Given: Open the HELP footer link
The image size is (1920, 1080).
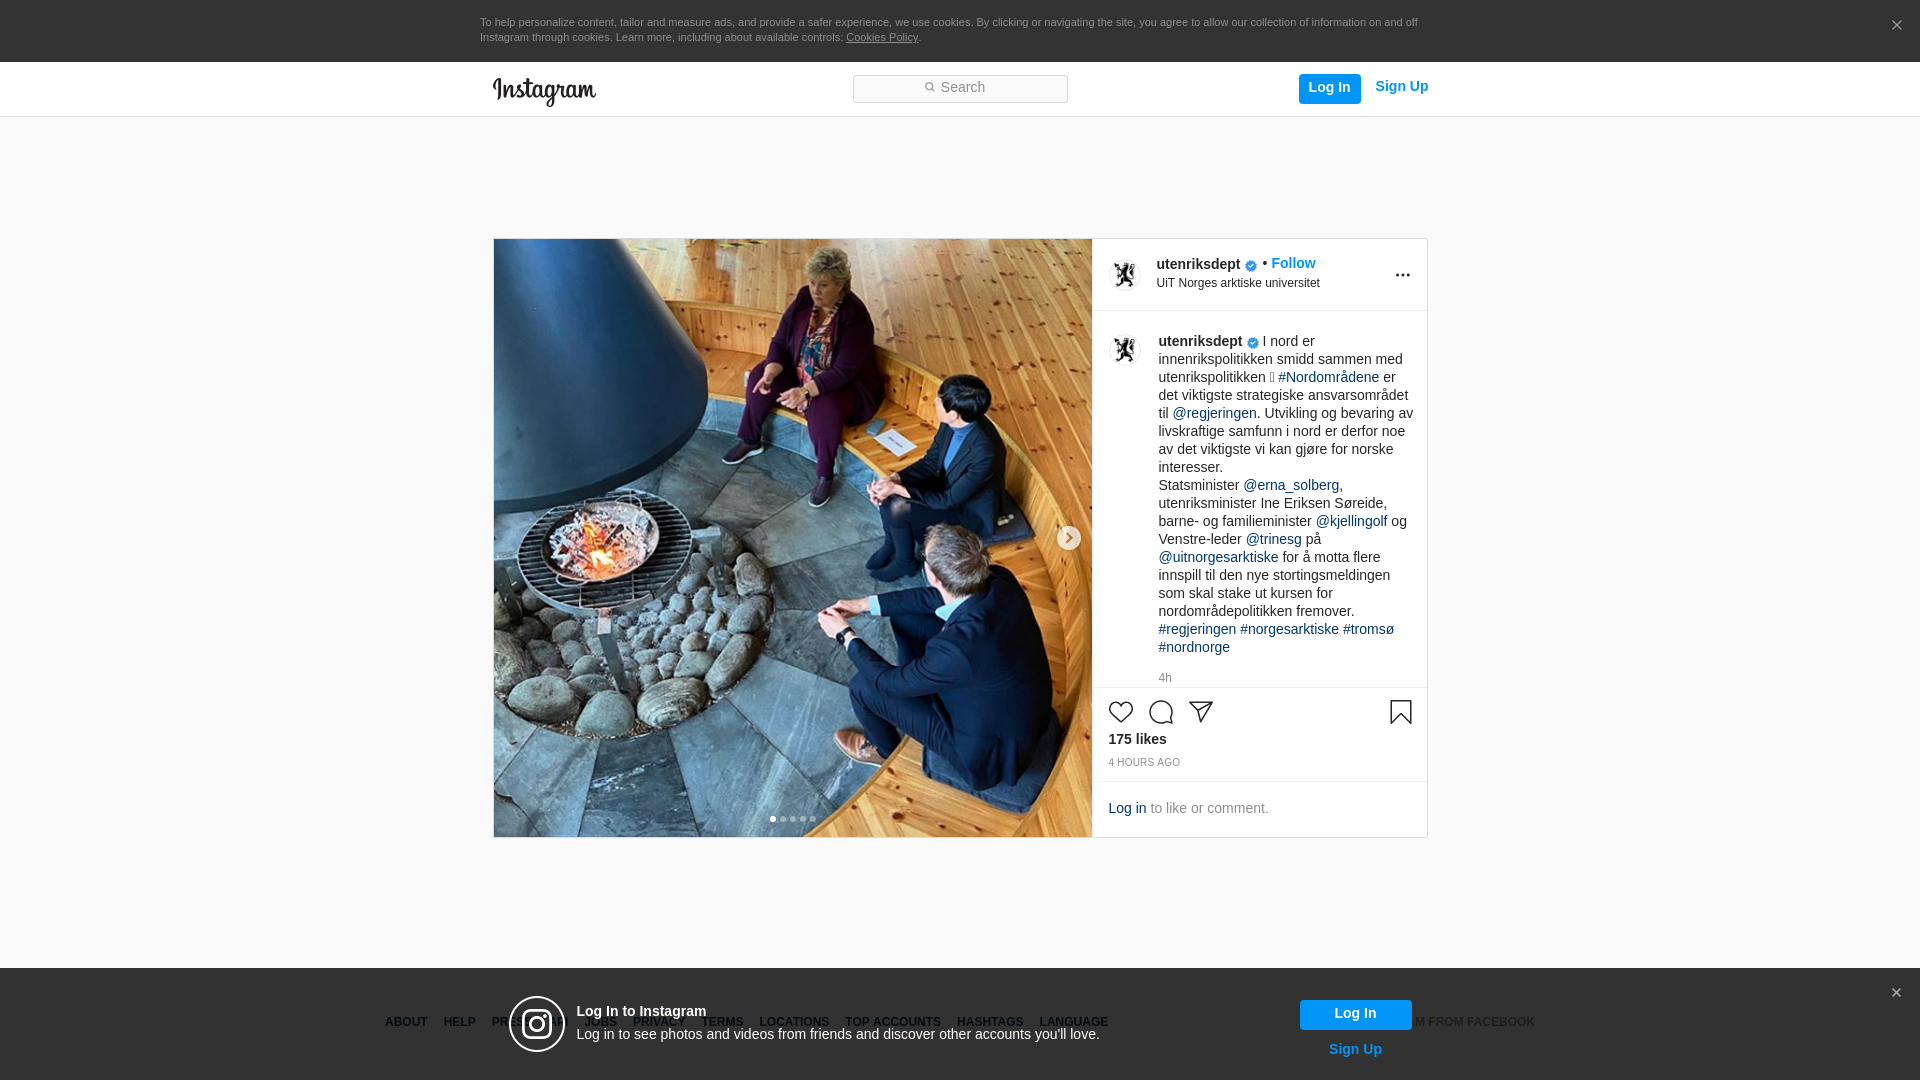Looking at the screenshot, I should [x=459, y=1022].
